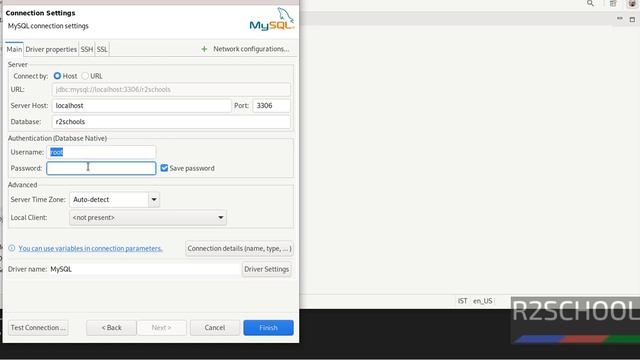Screen dimensions: 640x360
Task: Select the URL radio button
Action: click(x=85, y=76)
